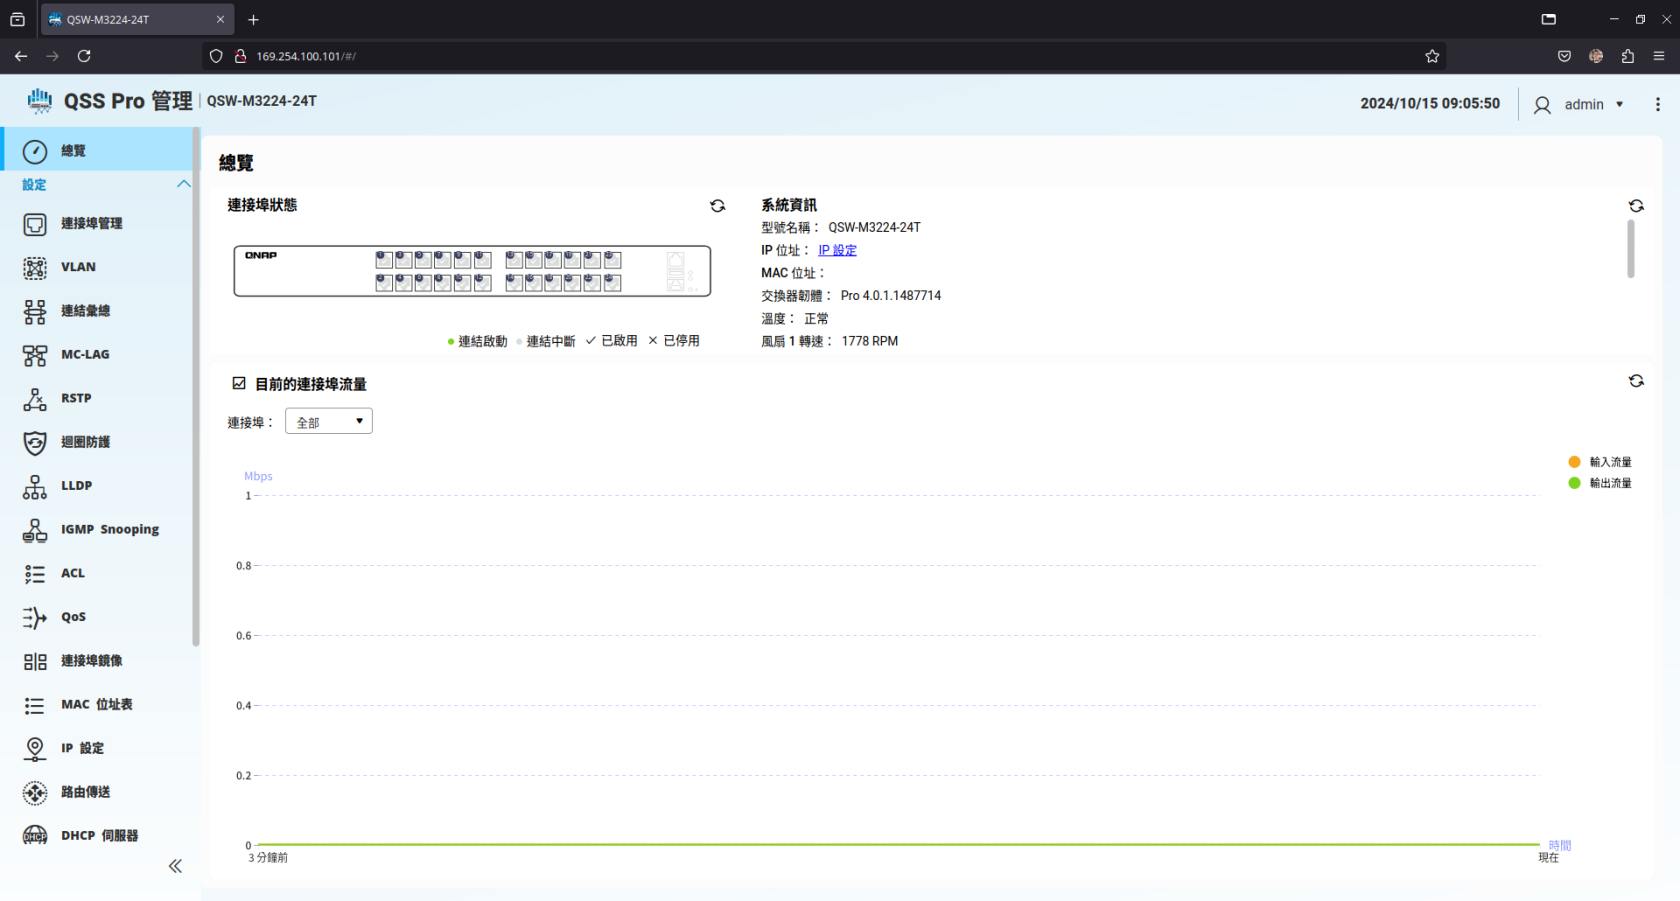Click the ACL list icon
Viewport: 1680px width, 901px height.
pyautogui.click(x=35, y=574)
